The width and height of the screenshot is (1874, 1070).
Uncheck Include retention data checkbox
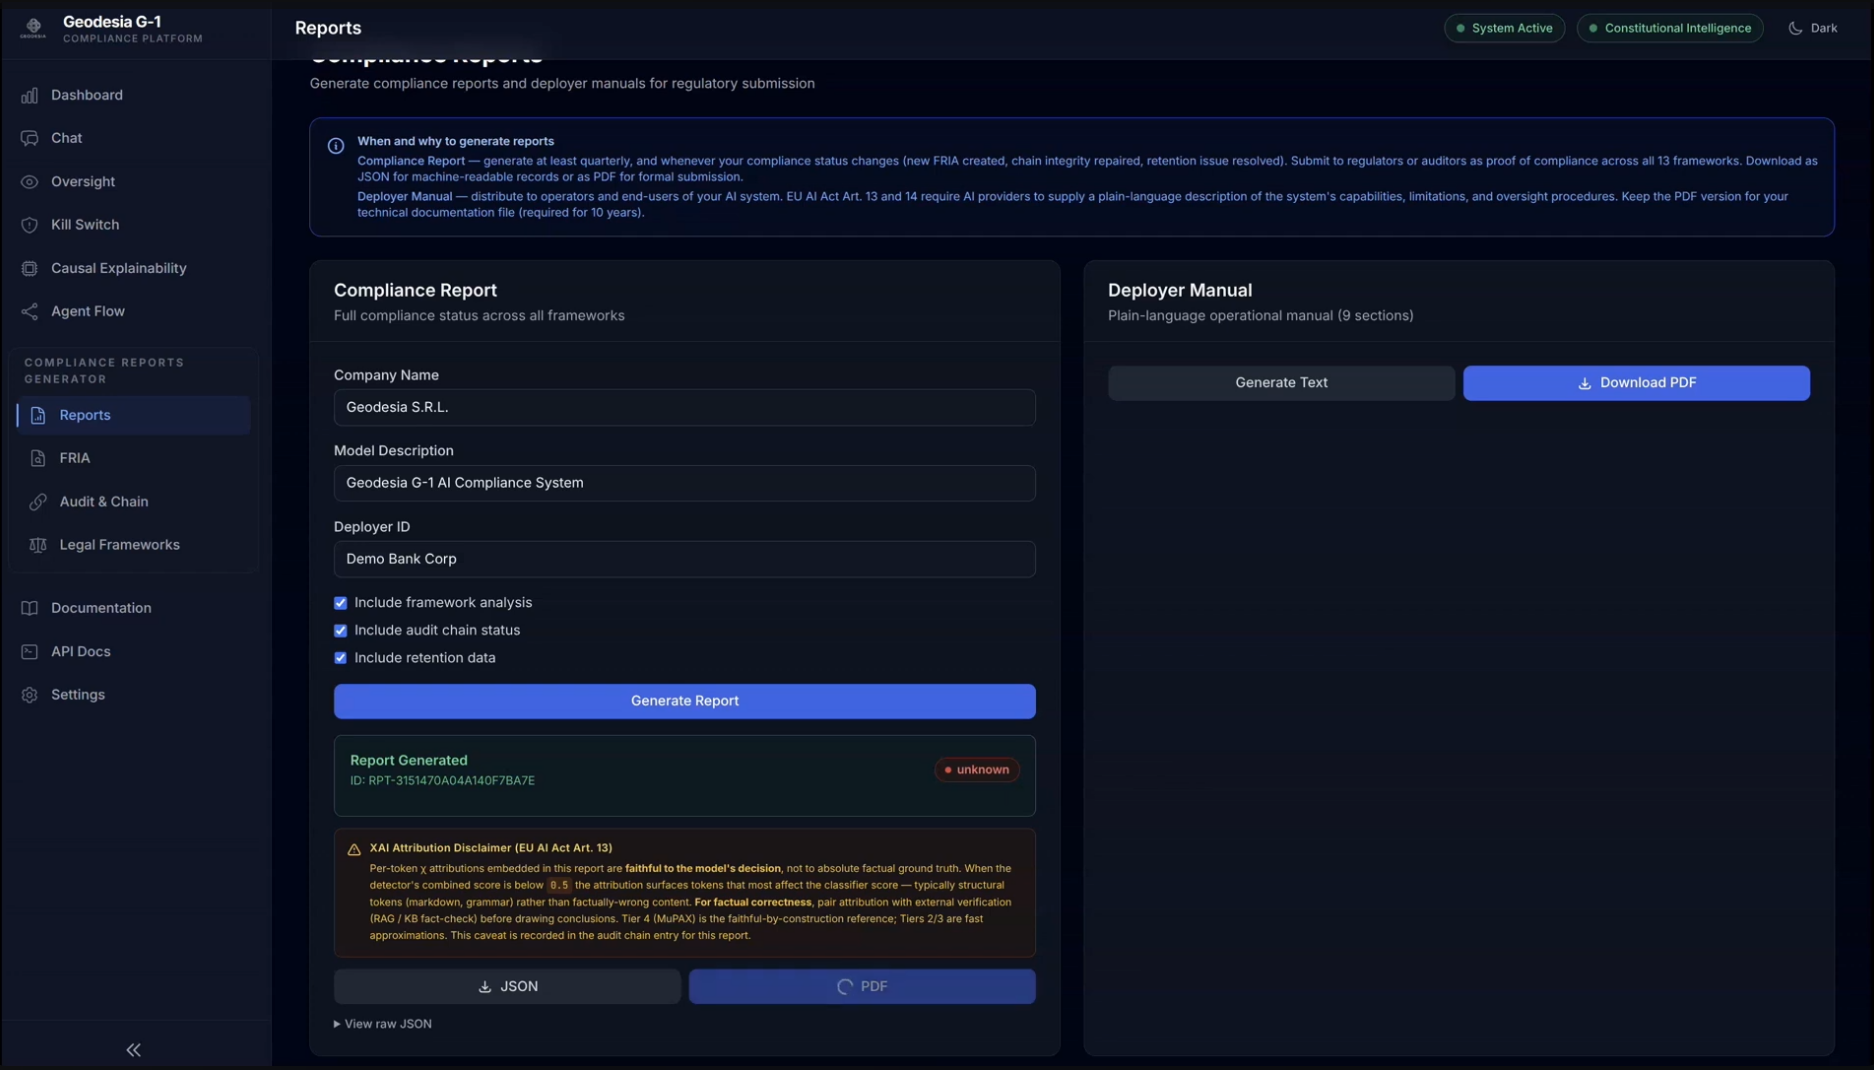point(340,658)
